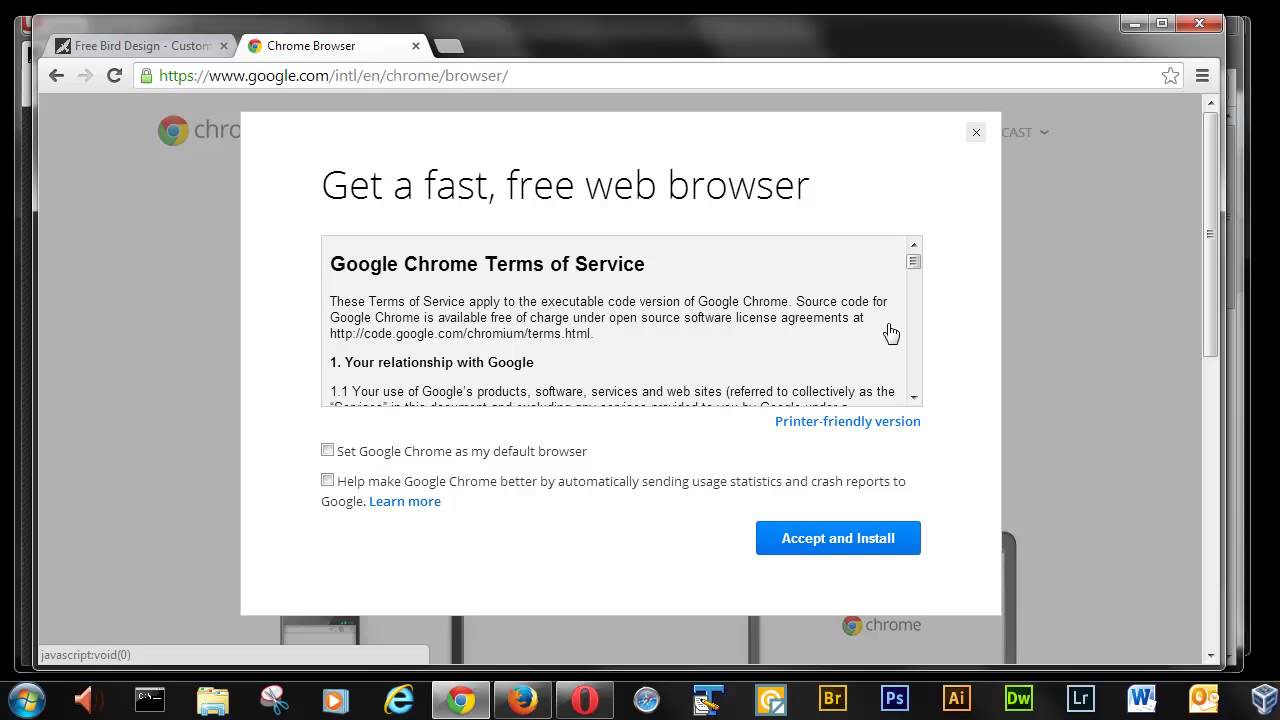The width and height of the screenshot is (1280, 720).
Task: Open the Printer-friendly version link
Action: [x=848, y=421]
